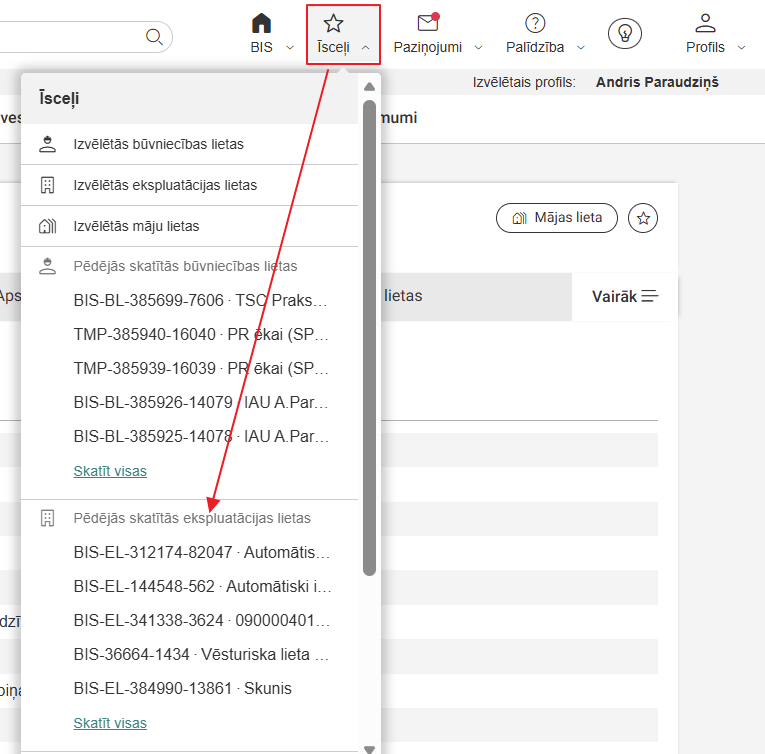Click the dropdown scrollbar down arrow
Viewport: 765px width, 754px height.
[369, 747]
